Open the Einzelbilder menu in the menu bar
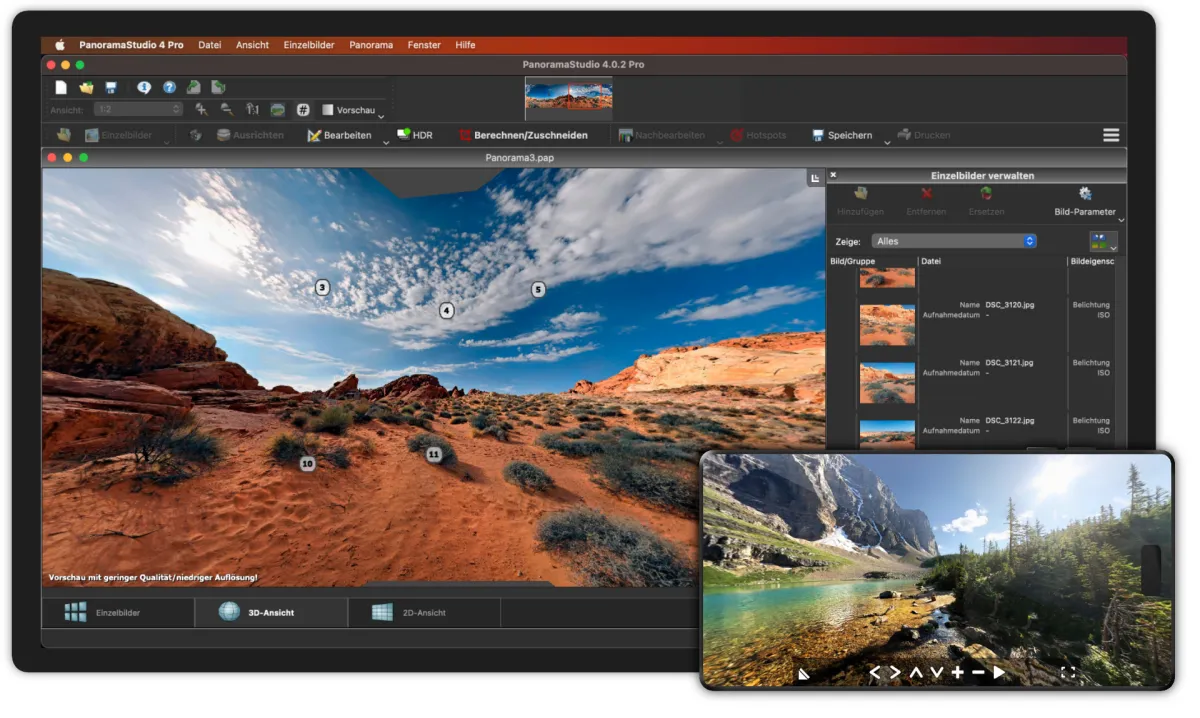Screen dimensions: 1200x718 308,45
